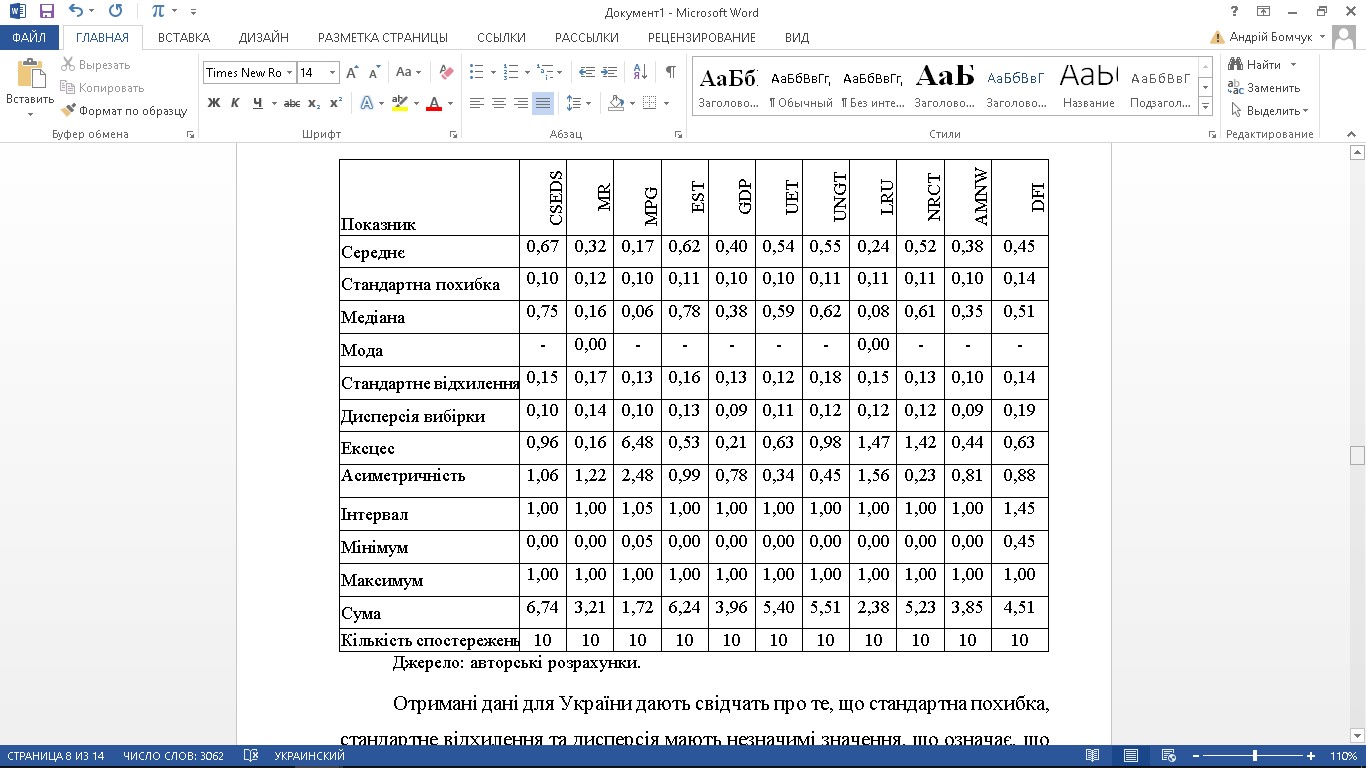Toggle bold formatting (Ж)
The image size is (1366, 768).
coord(213,103)
